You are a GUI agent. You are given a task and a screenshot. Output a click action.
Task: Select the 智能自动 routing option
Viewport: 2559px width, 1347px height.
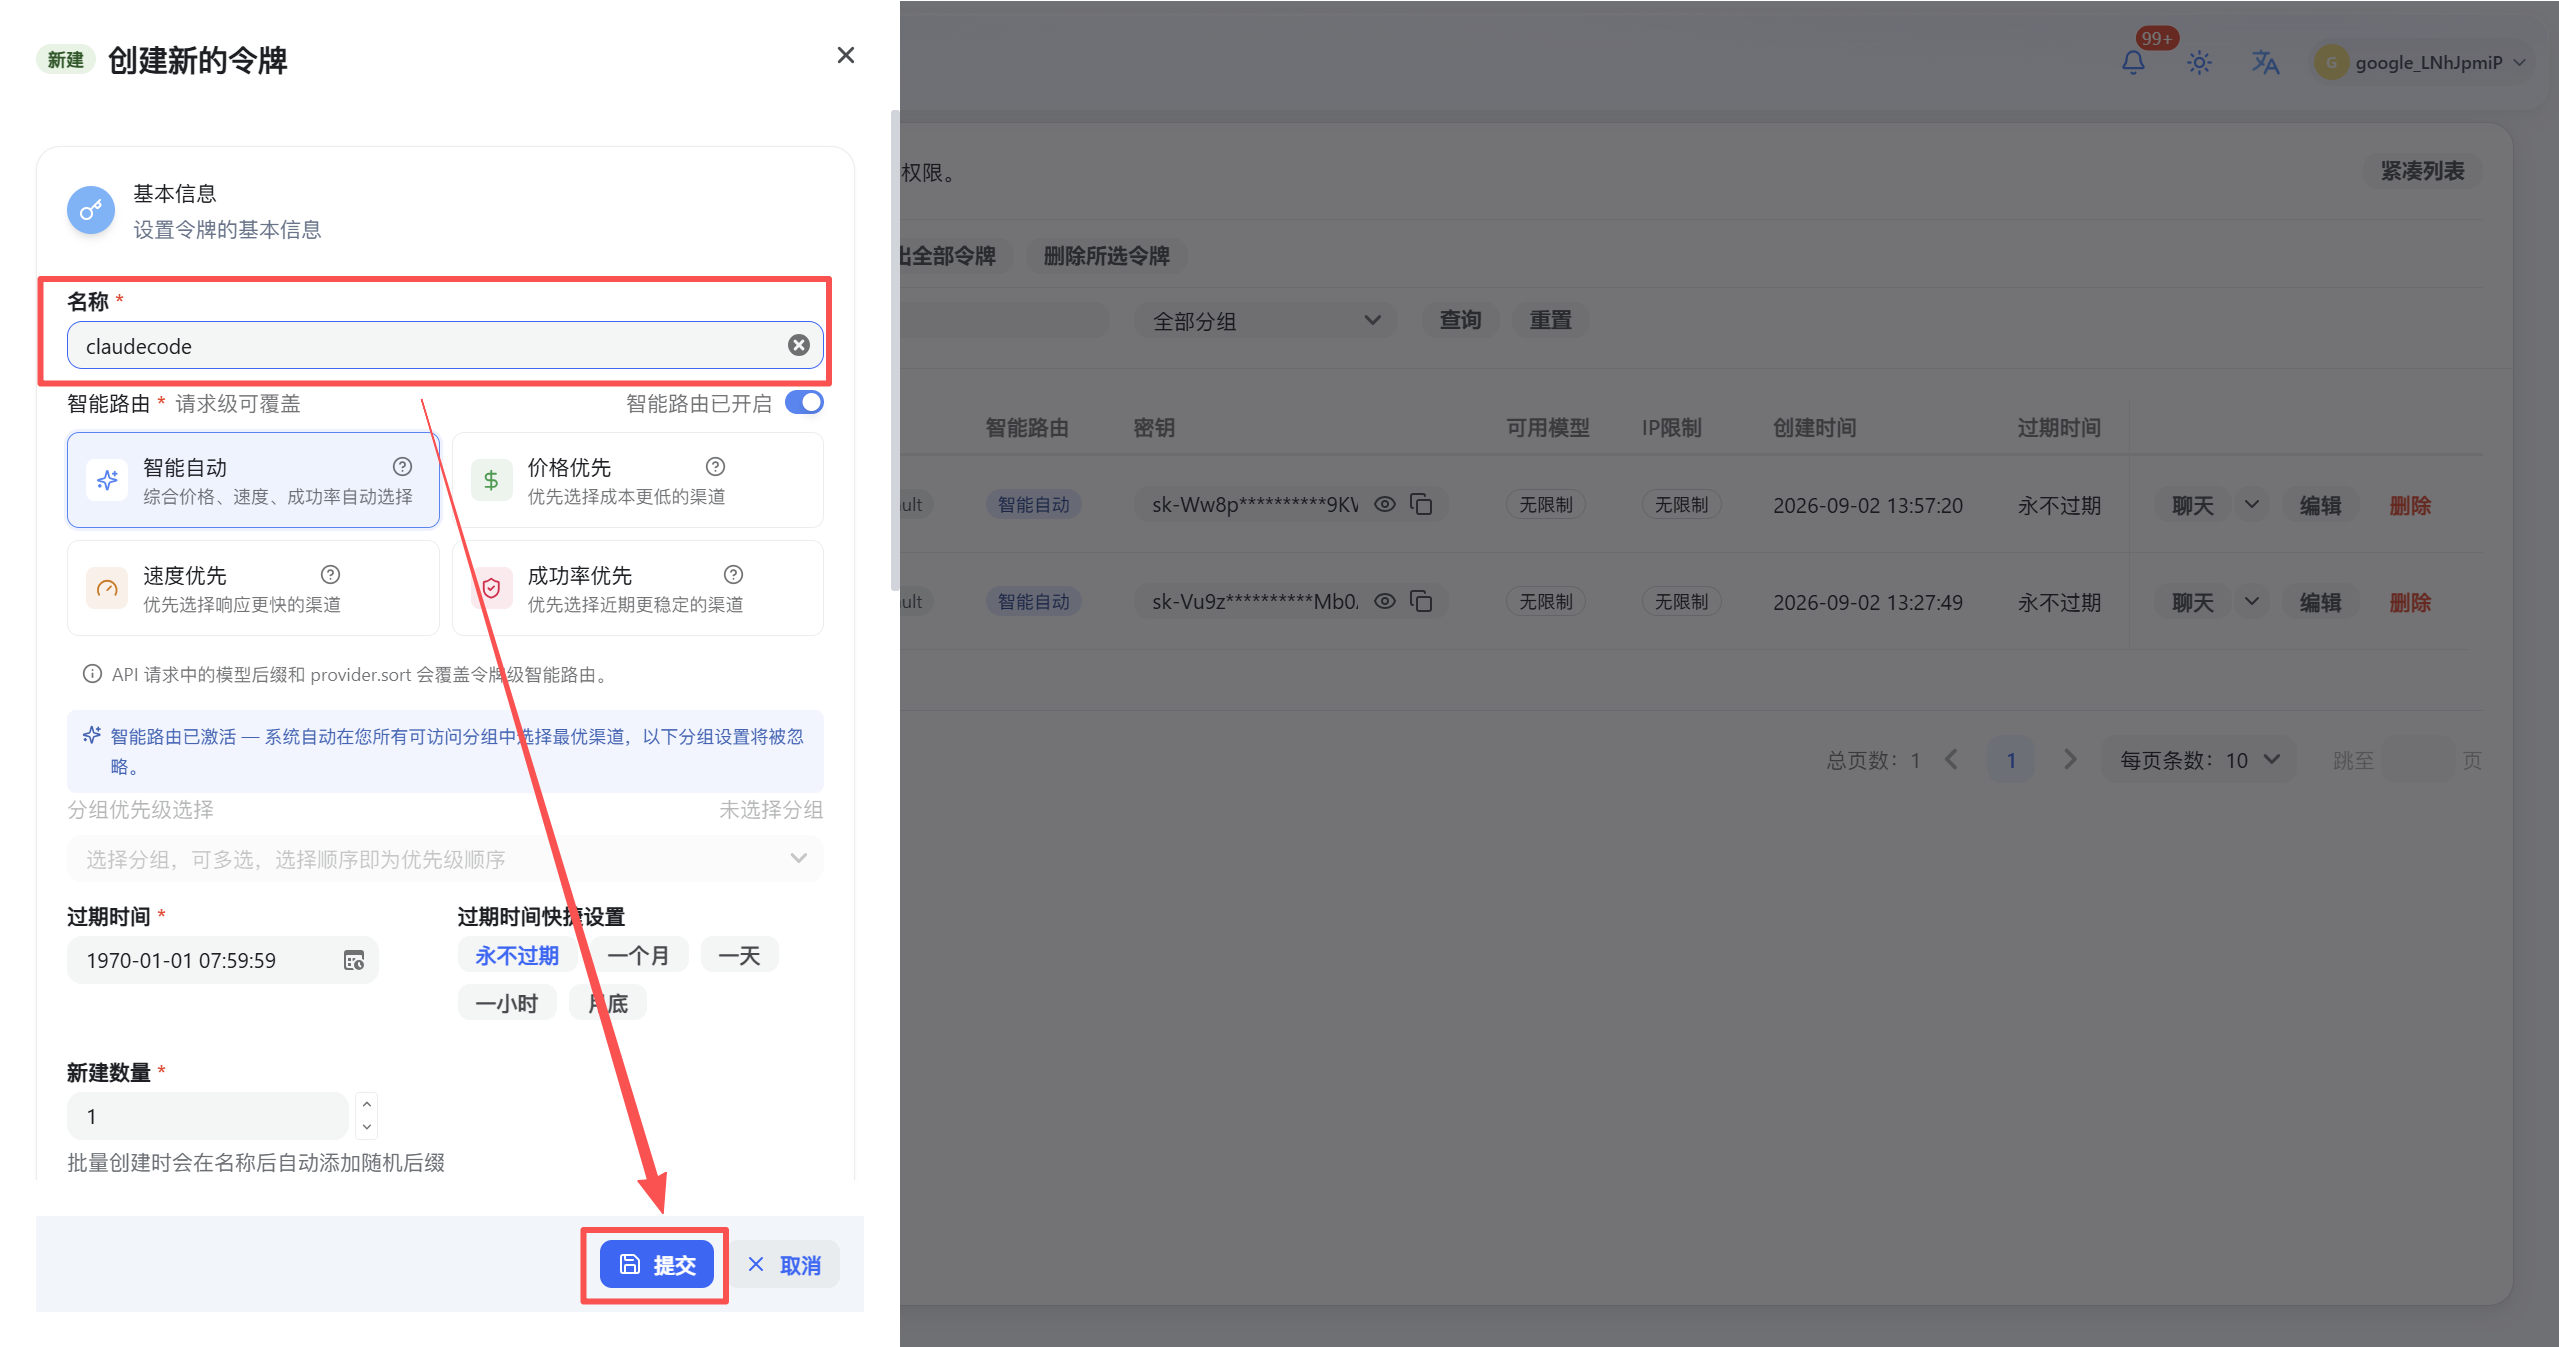tap(253, 480)
